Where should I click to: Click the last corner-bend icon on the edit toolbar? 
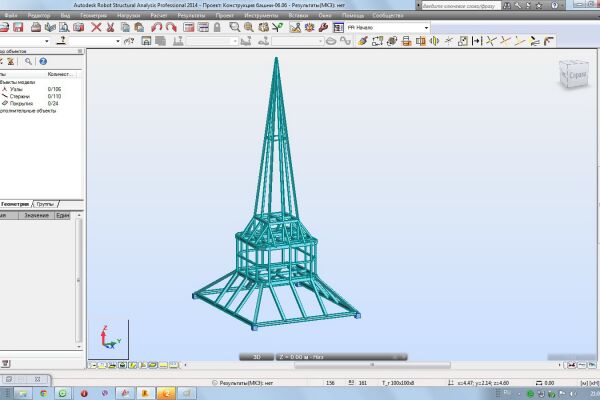(x=549, y=41)
